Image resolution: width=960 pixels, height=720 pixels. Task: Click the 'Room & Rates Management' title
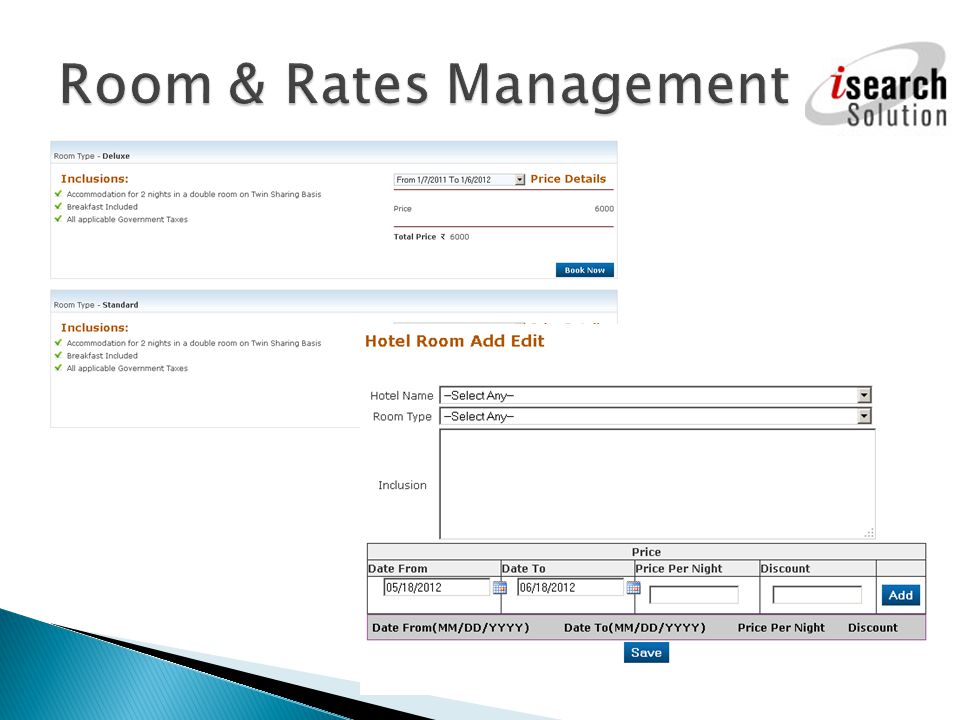pyautogui.click(x=424, y=85)
